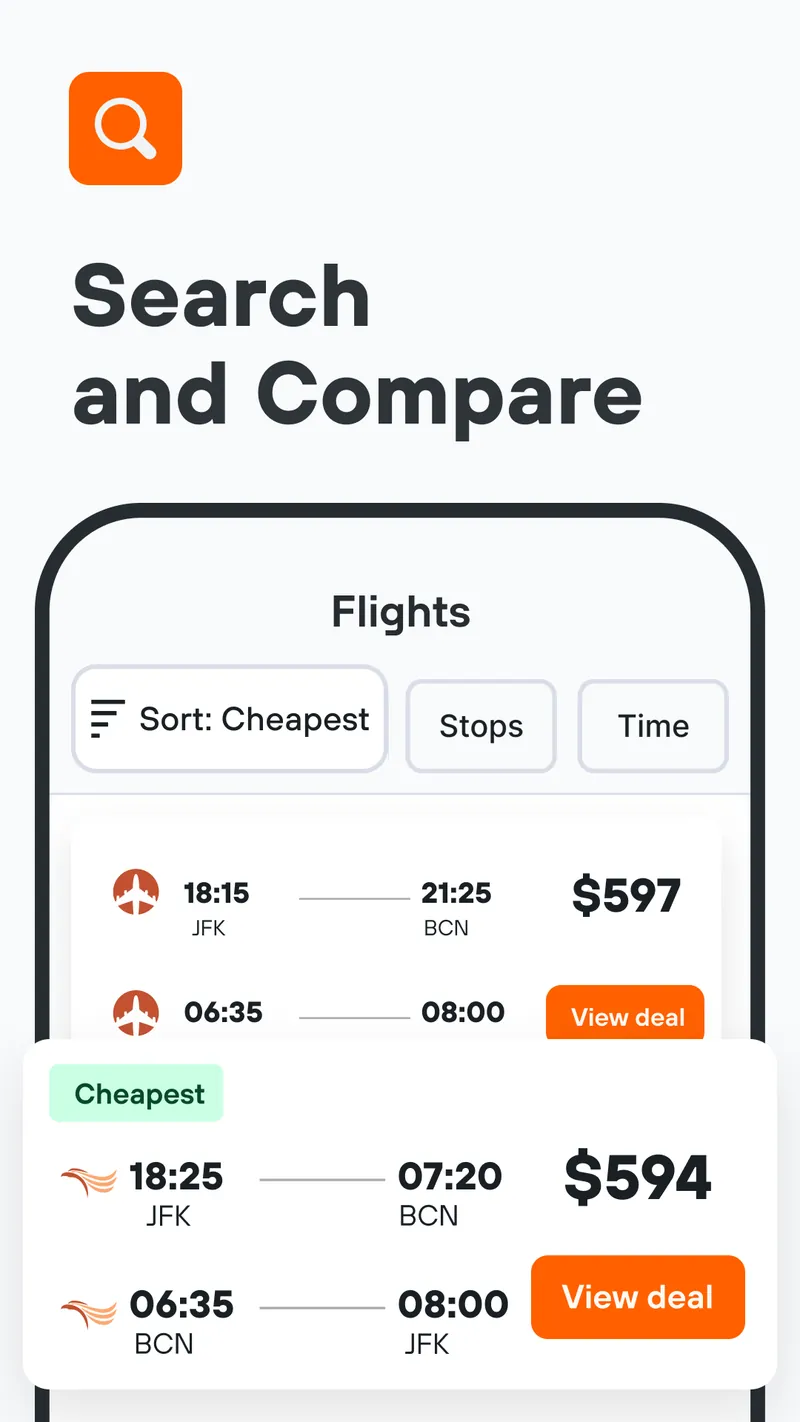Image resolution: width=800 pixels, height=1422 pixels.
Task: Click the airplane icon beside the 06:35 flight
Action: point(137,1014)
